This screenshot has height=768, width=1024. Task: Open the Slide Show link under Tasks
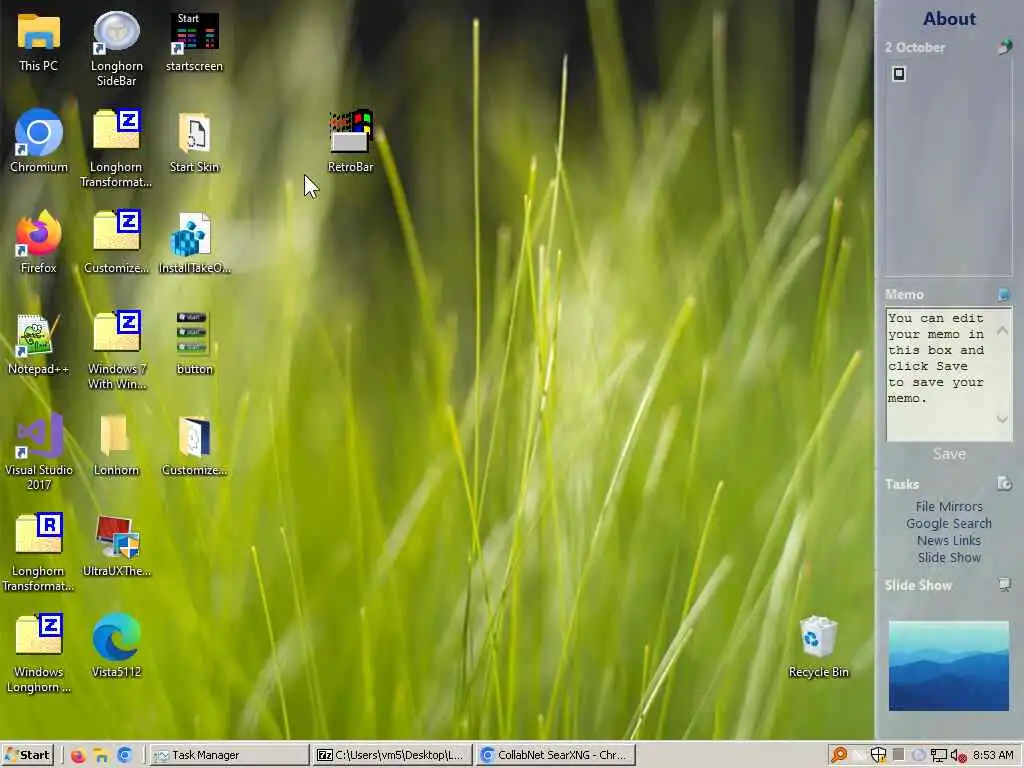click(949, 558)
